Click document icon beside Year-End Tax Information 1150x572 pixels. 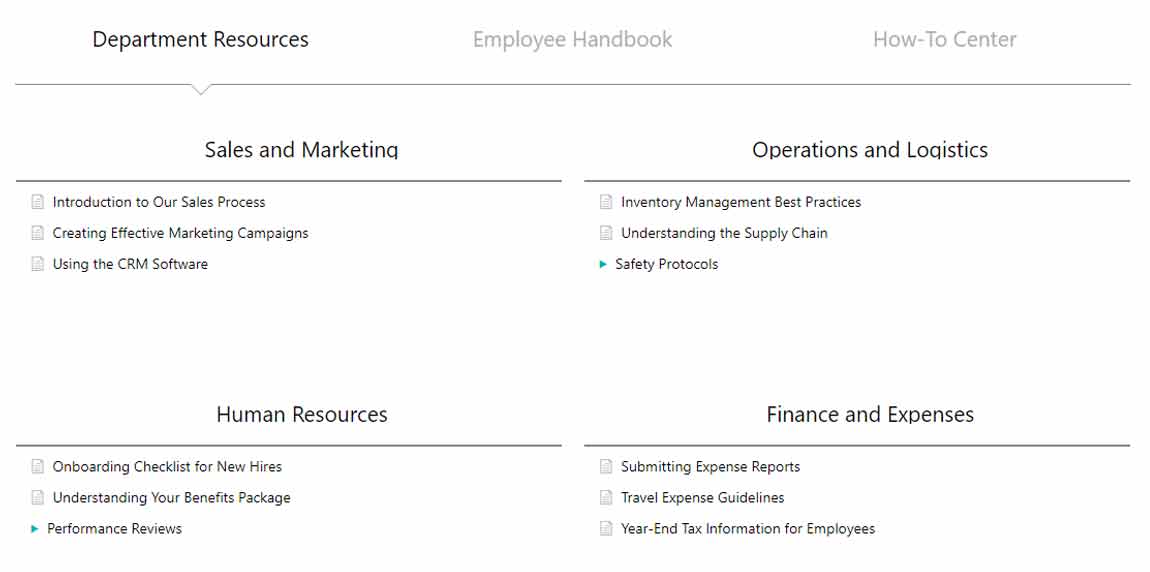(x=606, y=529)
